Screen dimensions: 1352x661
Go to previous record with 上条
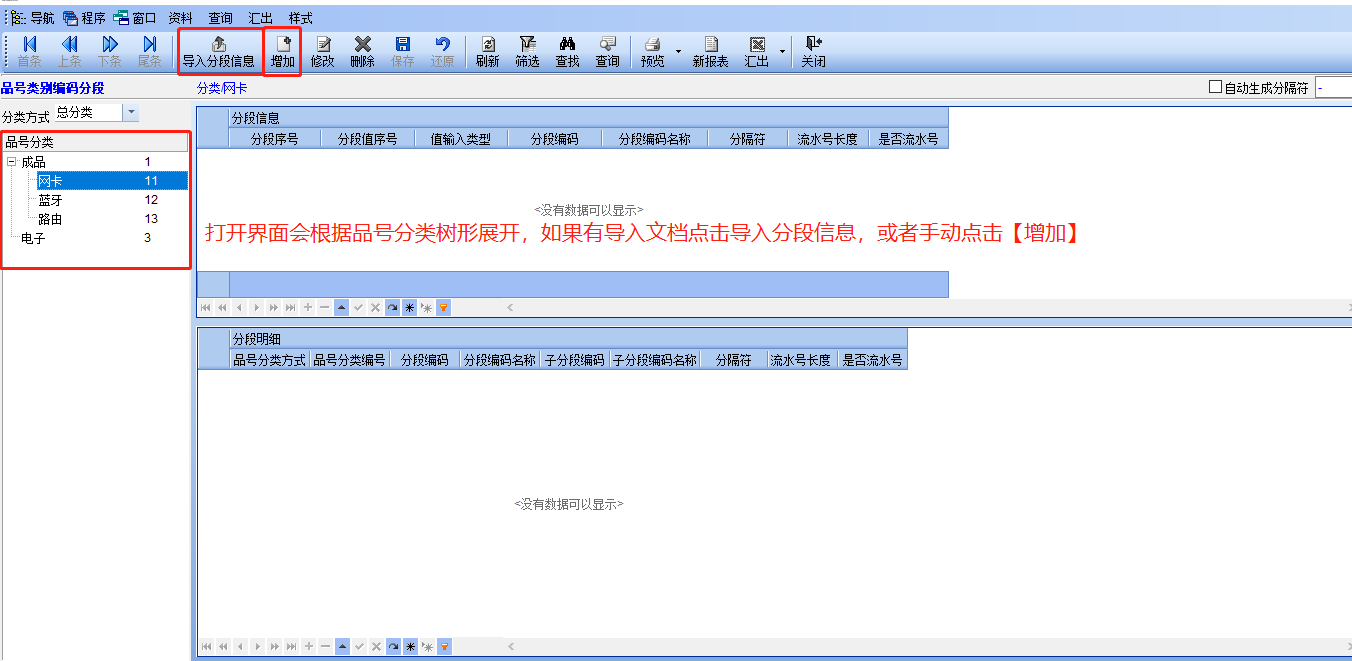[70, 51]
